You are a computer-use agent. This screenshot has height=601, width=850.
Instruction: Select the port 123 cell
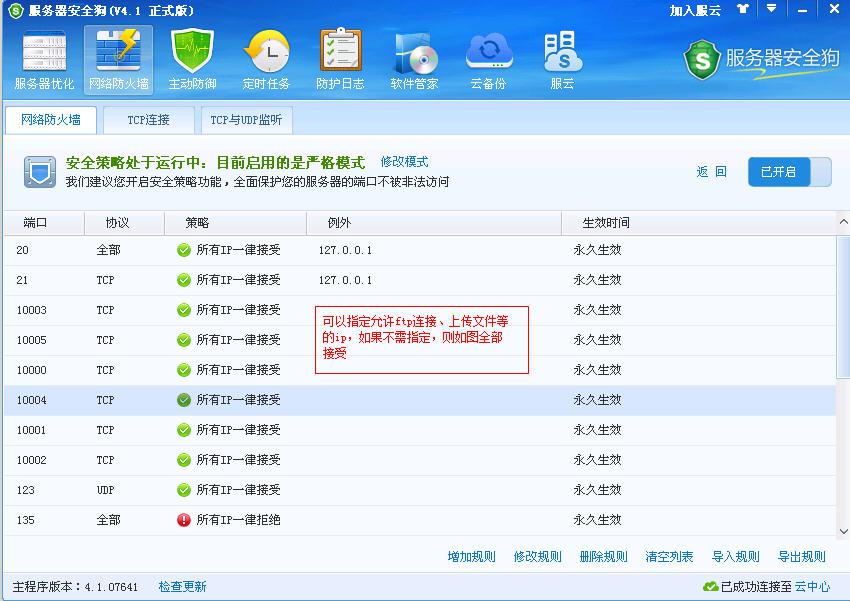coord(25,490)
